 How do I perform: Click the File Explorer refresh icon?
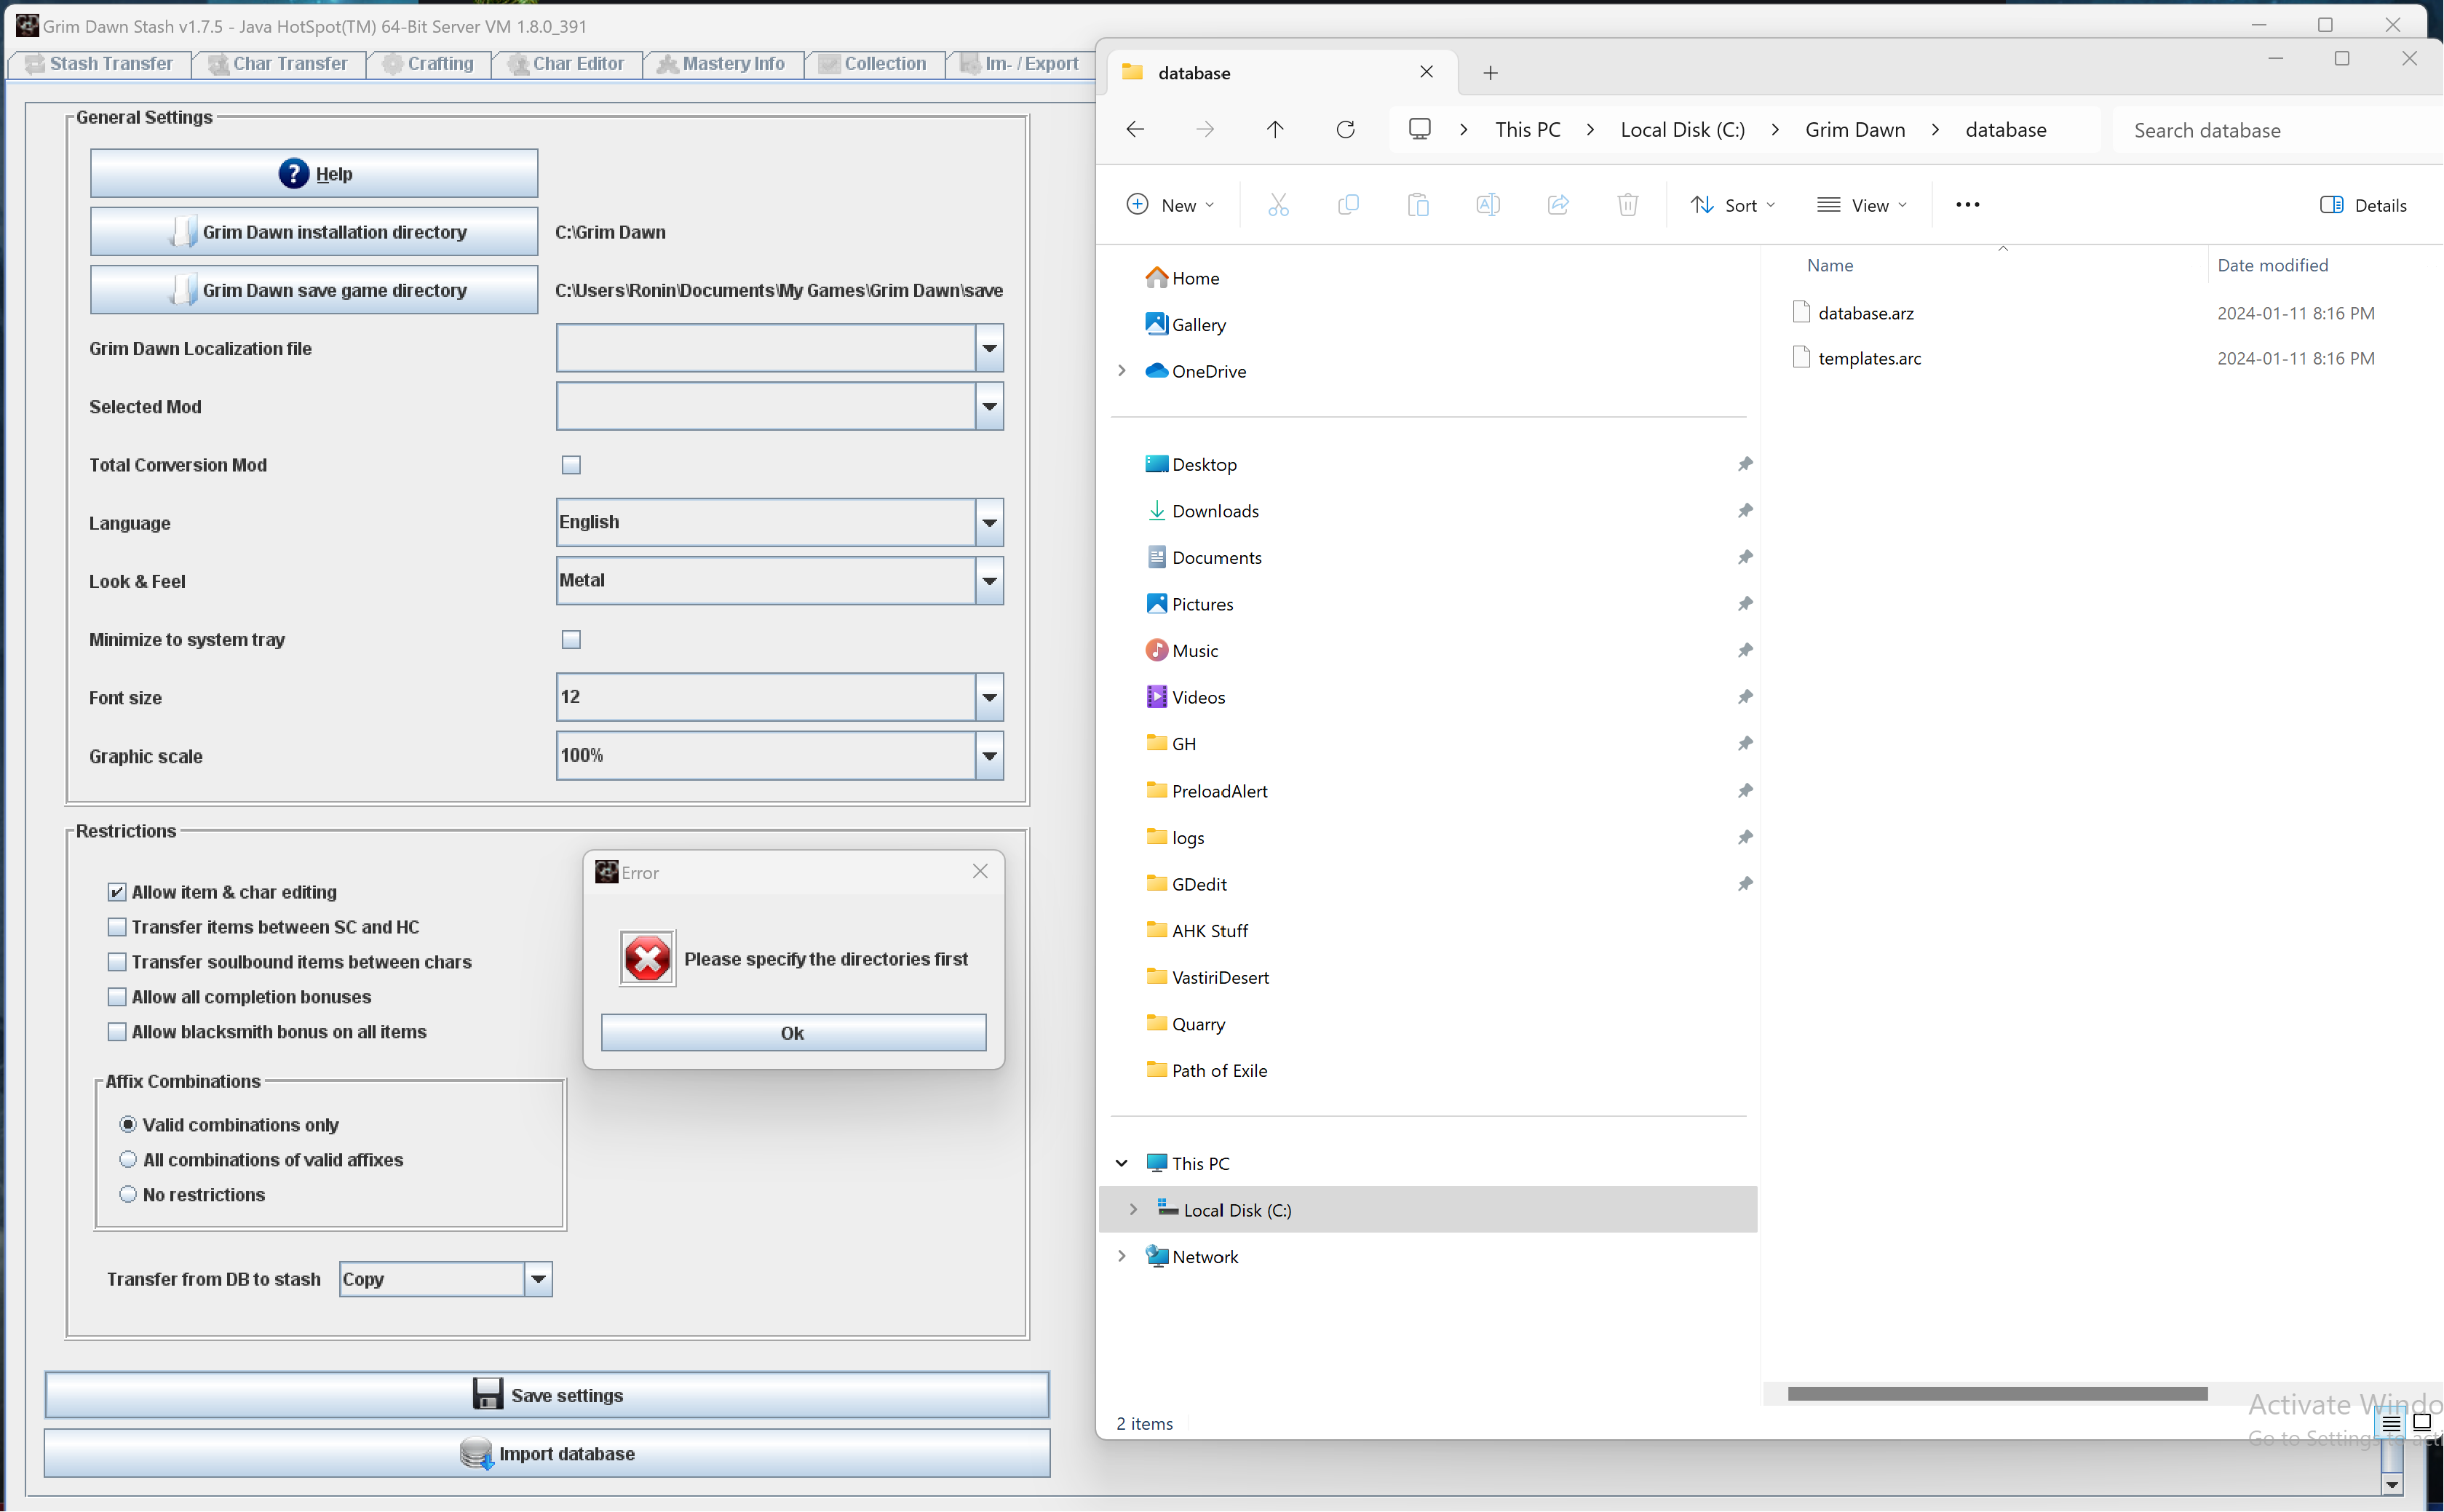1345,130
